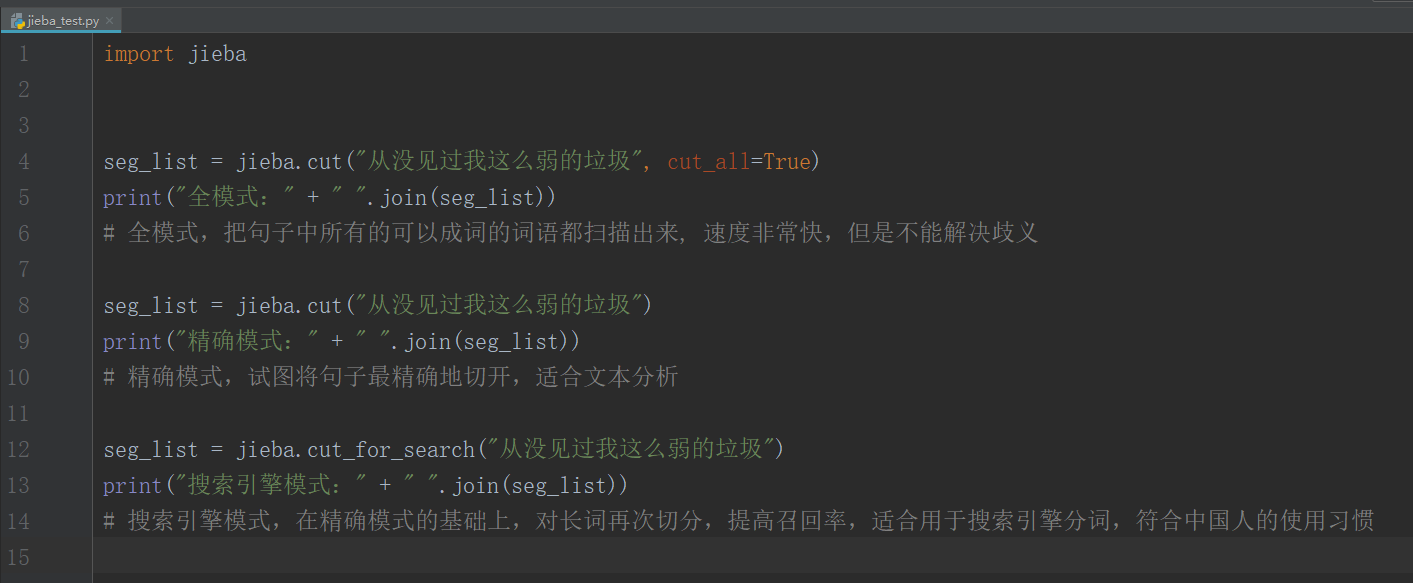This screenshot has width=1413, height=583.
Task: Click the True value on line 4
Action: 786,162
